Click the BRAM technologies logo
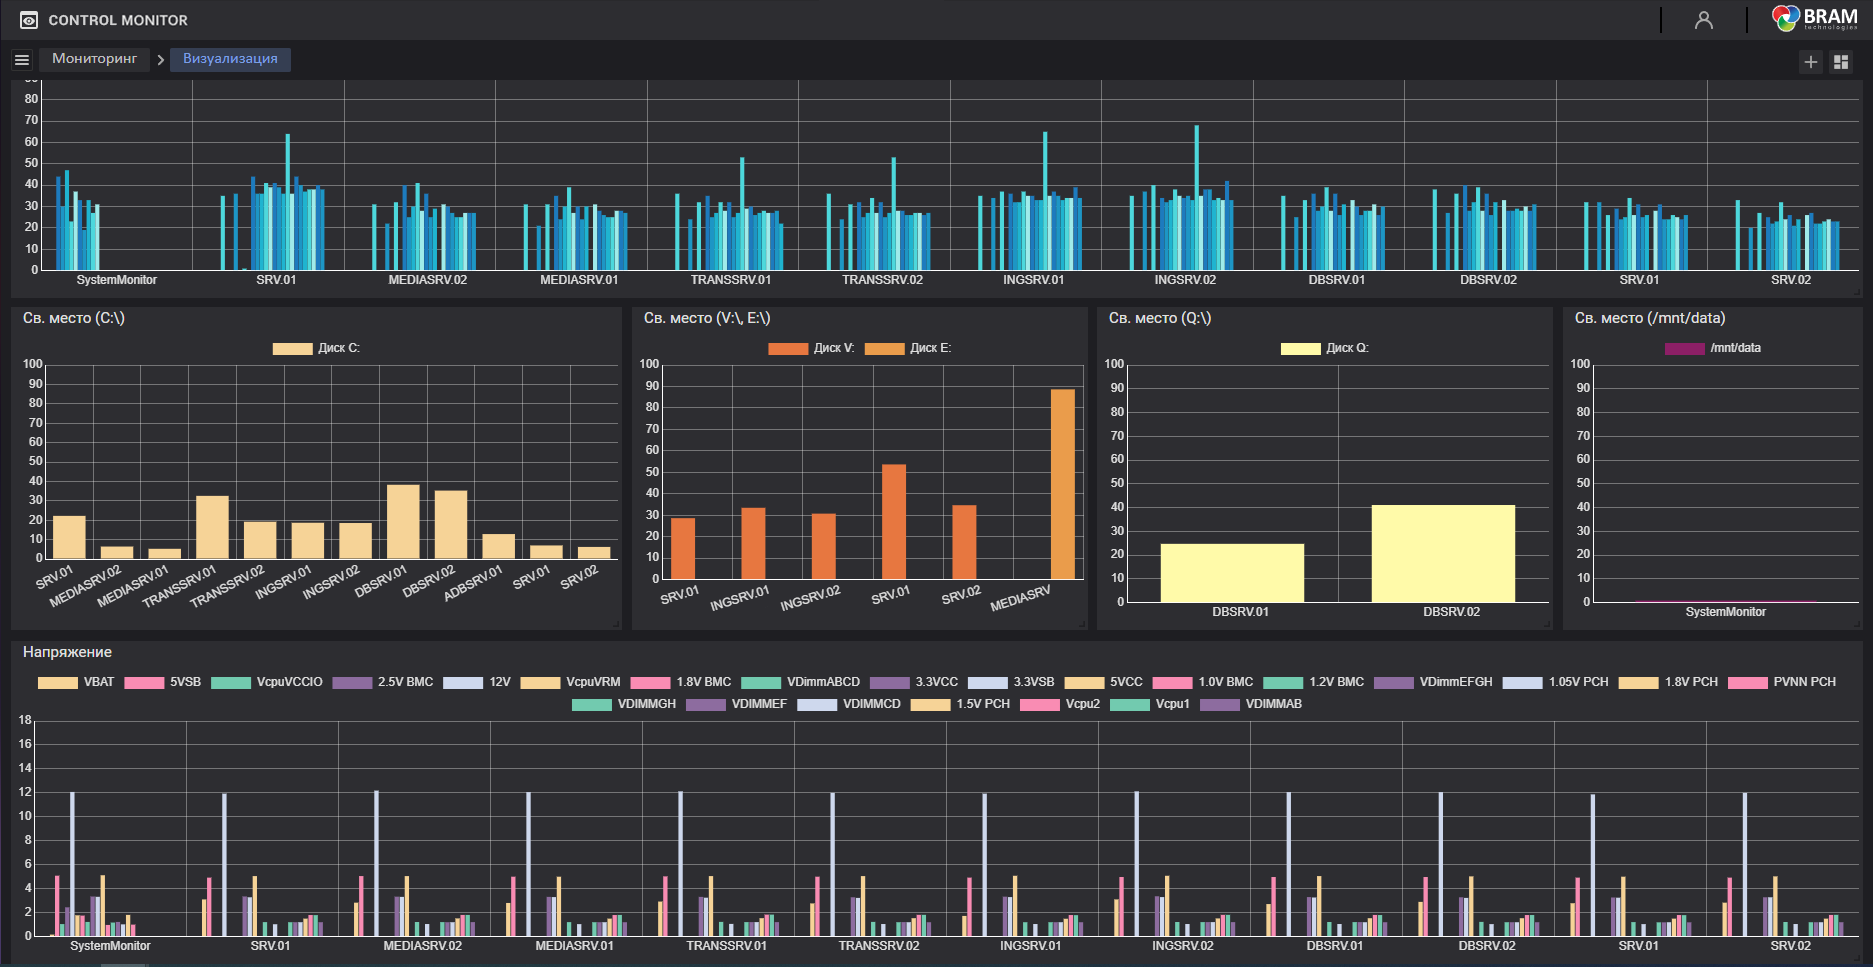The height and width of the screenshot is (967, 1873). [1814, 19]
